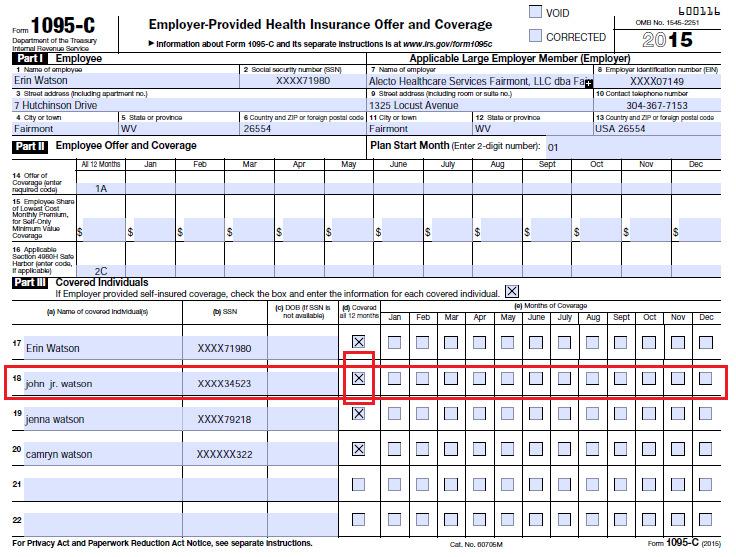This screenshot has height=557, width=736.
Task: Click covered individual name jenna watson
Action: coord(103,419)
